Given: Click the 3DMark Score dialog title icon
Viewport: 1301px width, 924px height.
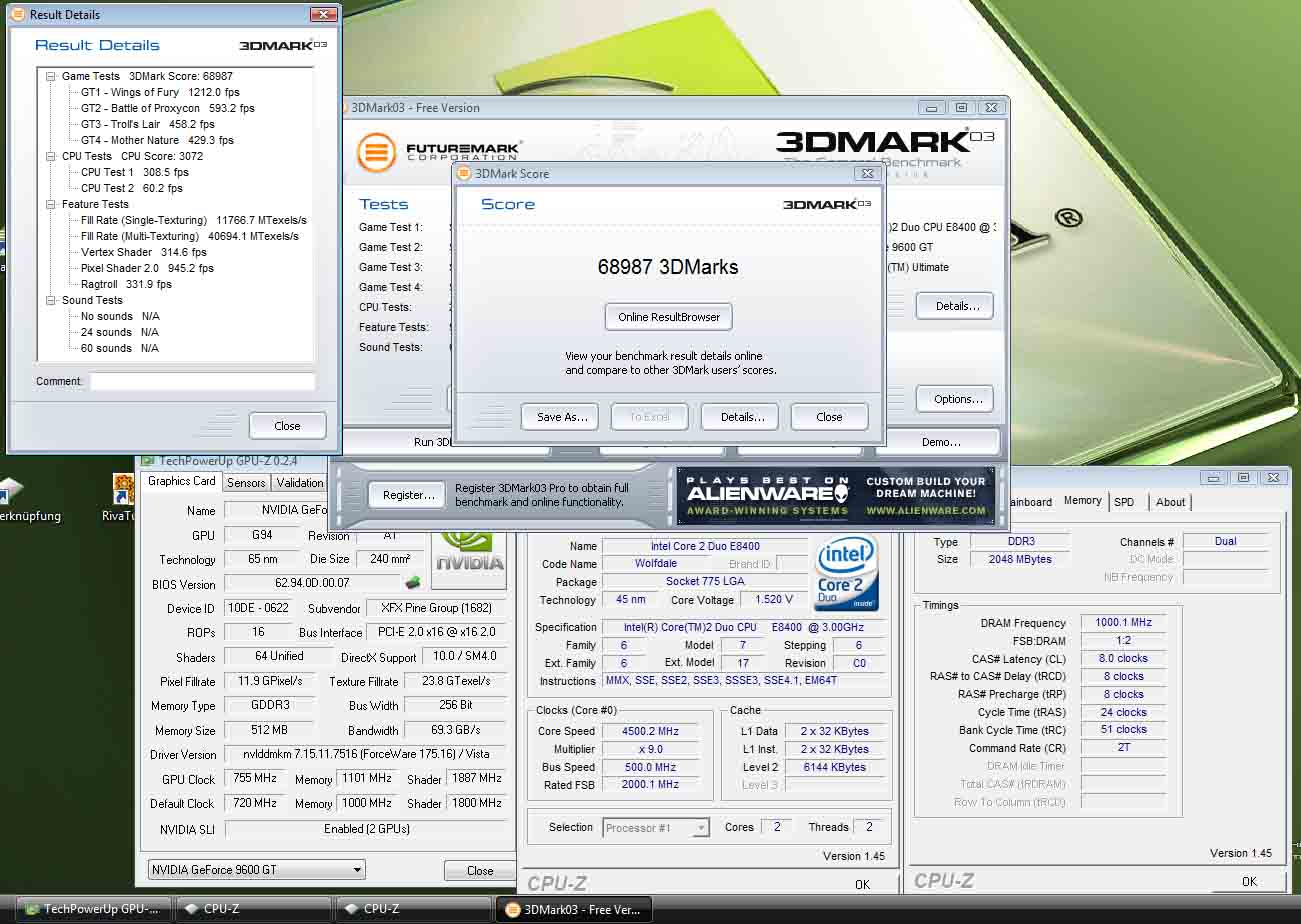Looking at the screenshot, I should click(x=464, y=173).
